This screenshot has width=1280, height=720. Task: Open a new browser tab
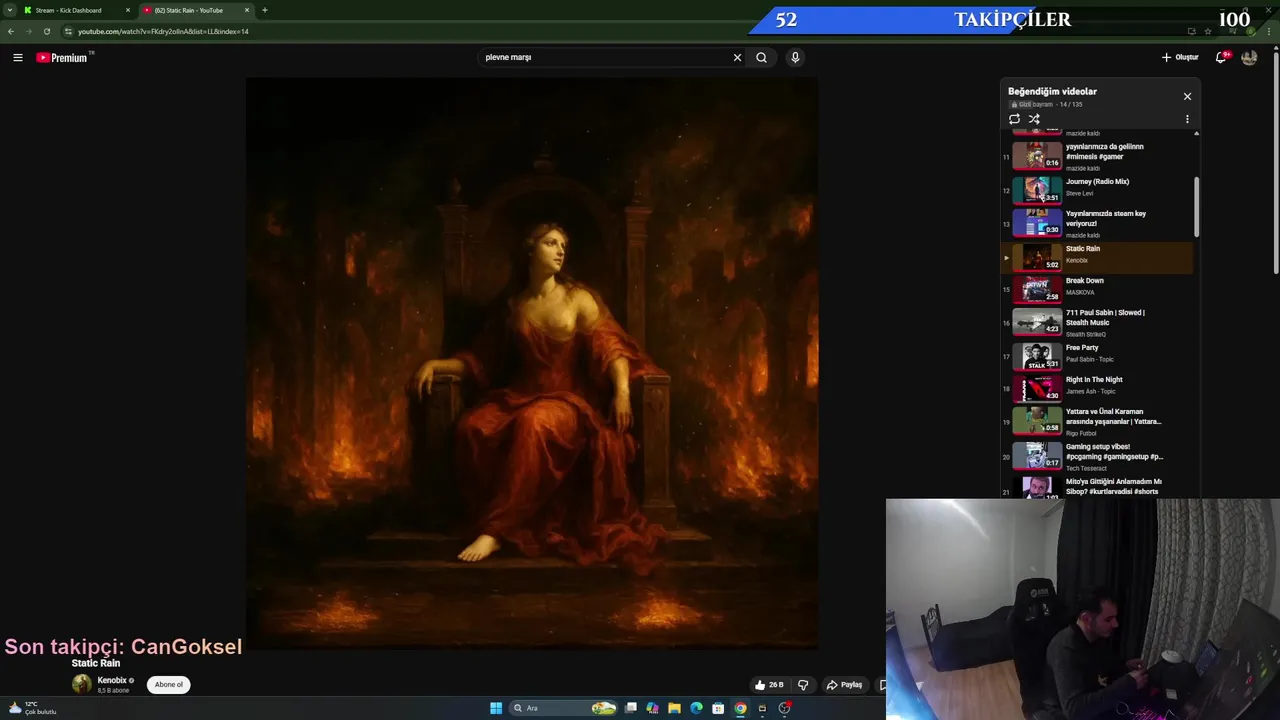(x=265, y=10)
